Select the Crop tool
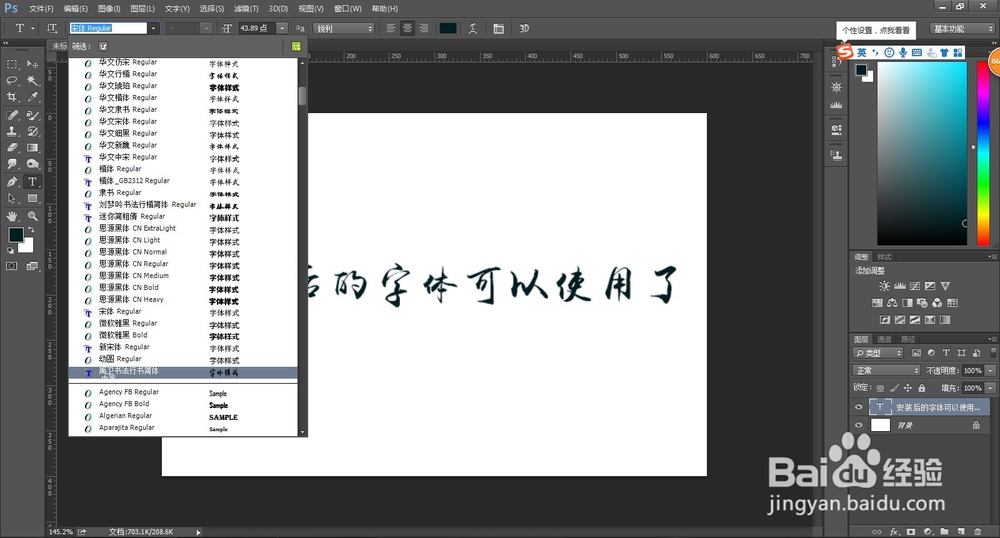This screenshot has width=1000, height=538. point(12,97)
